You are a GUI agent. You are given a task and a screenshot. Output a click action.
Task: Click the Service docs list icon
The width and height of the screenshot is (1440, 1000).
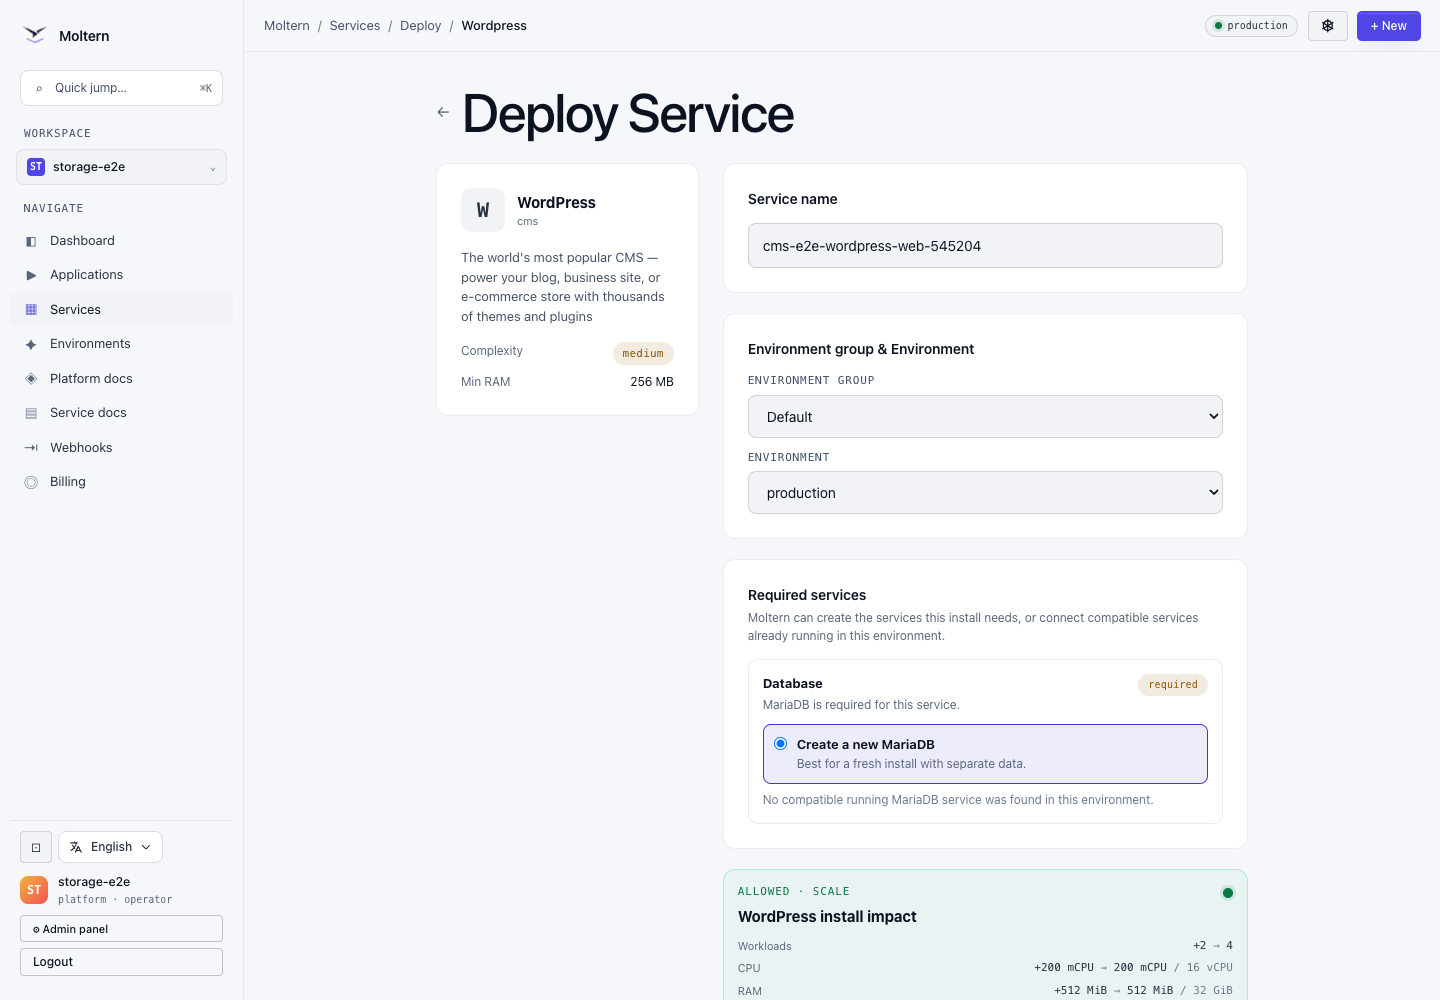tap(31, 413)
